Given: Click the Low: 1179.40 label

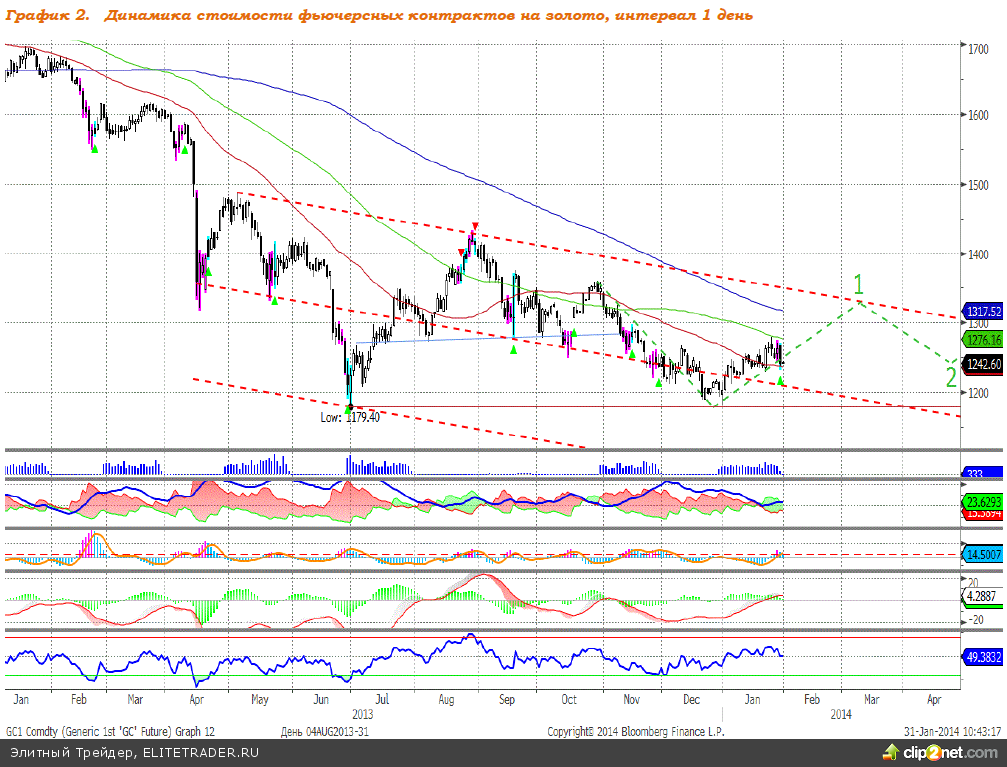Looking at the screenshot, I should coord(350,416).
